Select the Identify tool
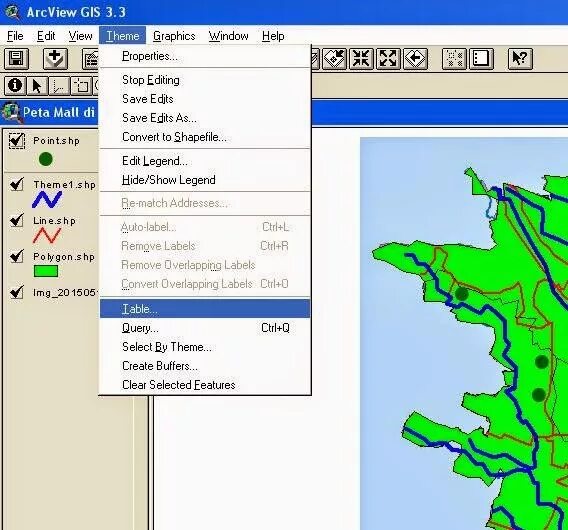568x530 pixels. point(15,86)
